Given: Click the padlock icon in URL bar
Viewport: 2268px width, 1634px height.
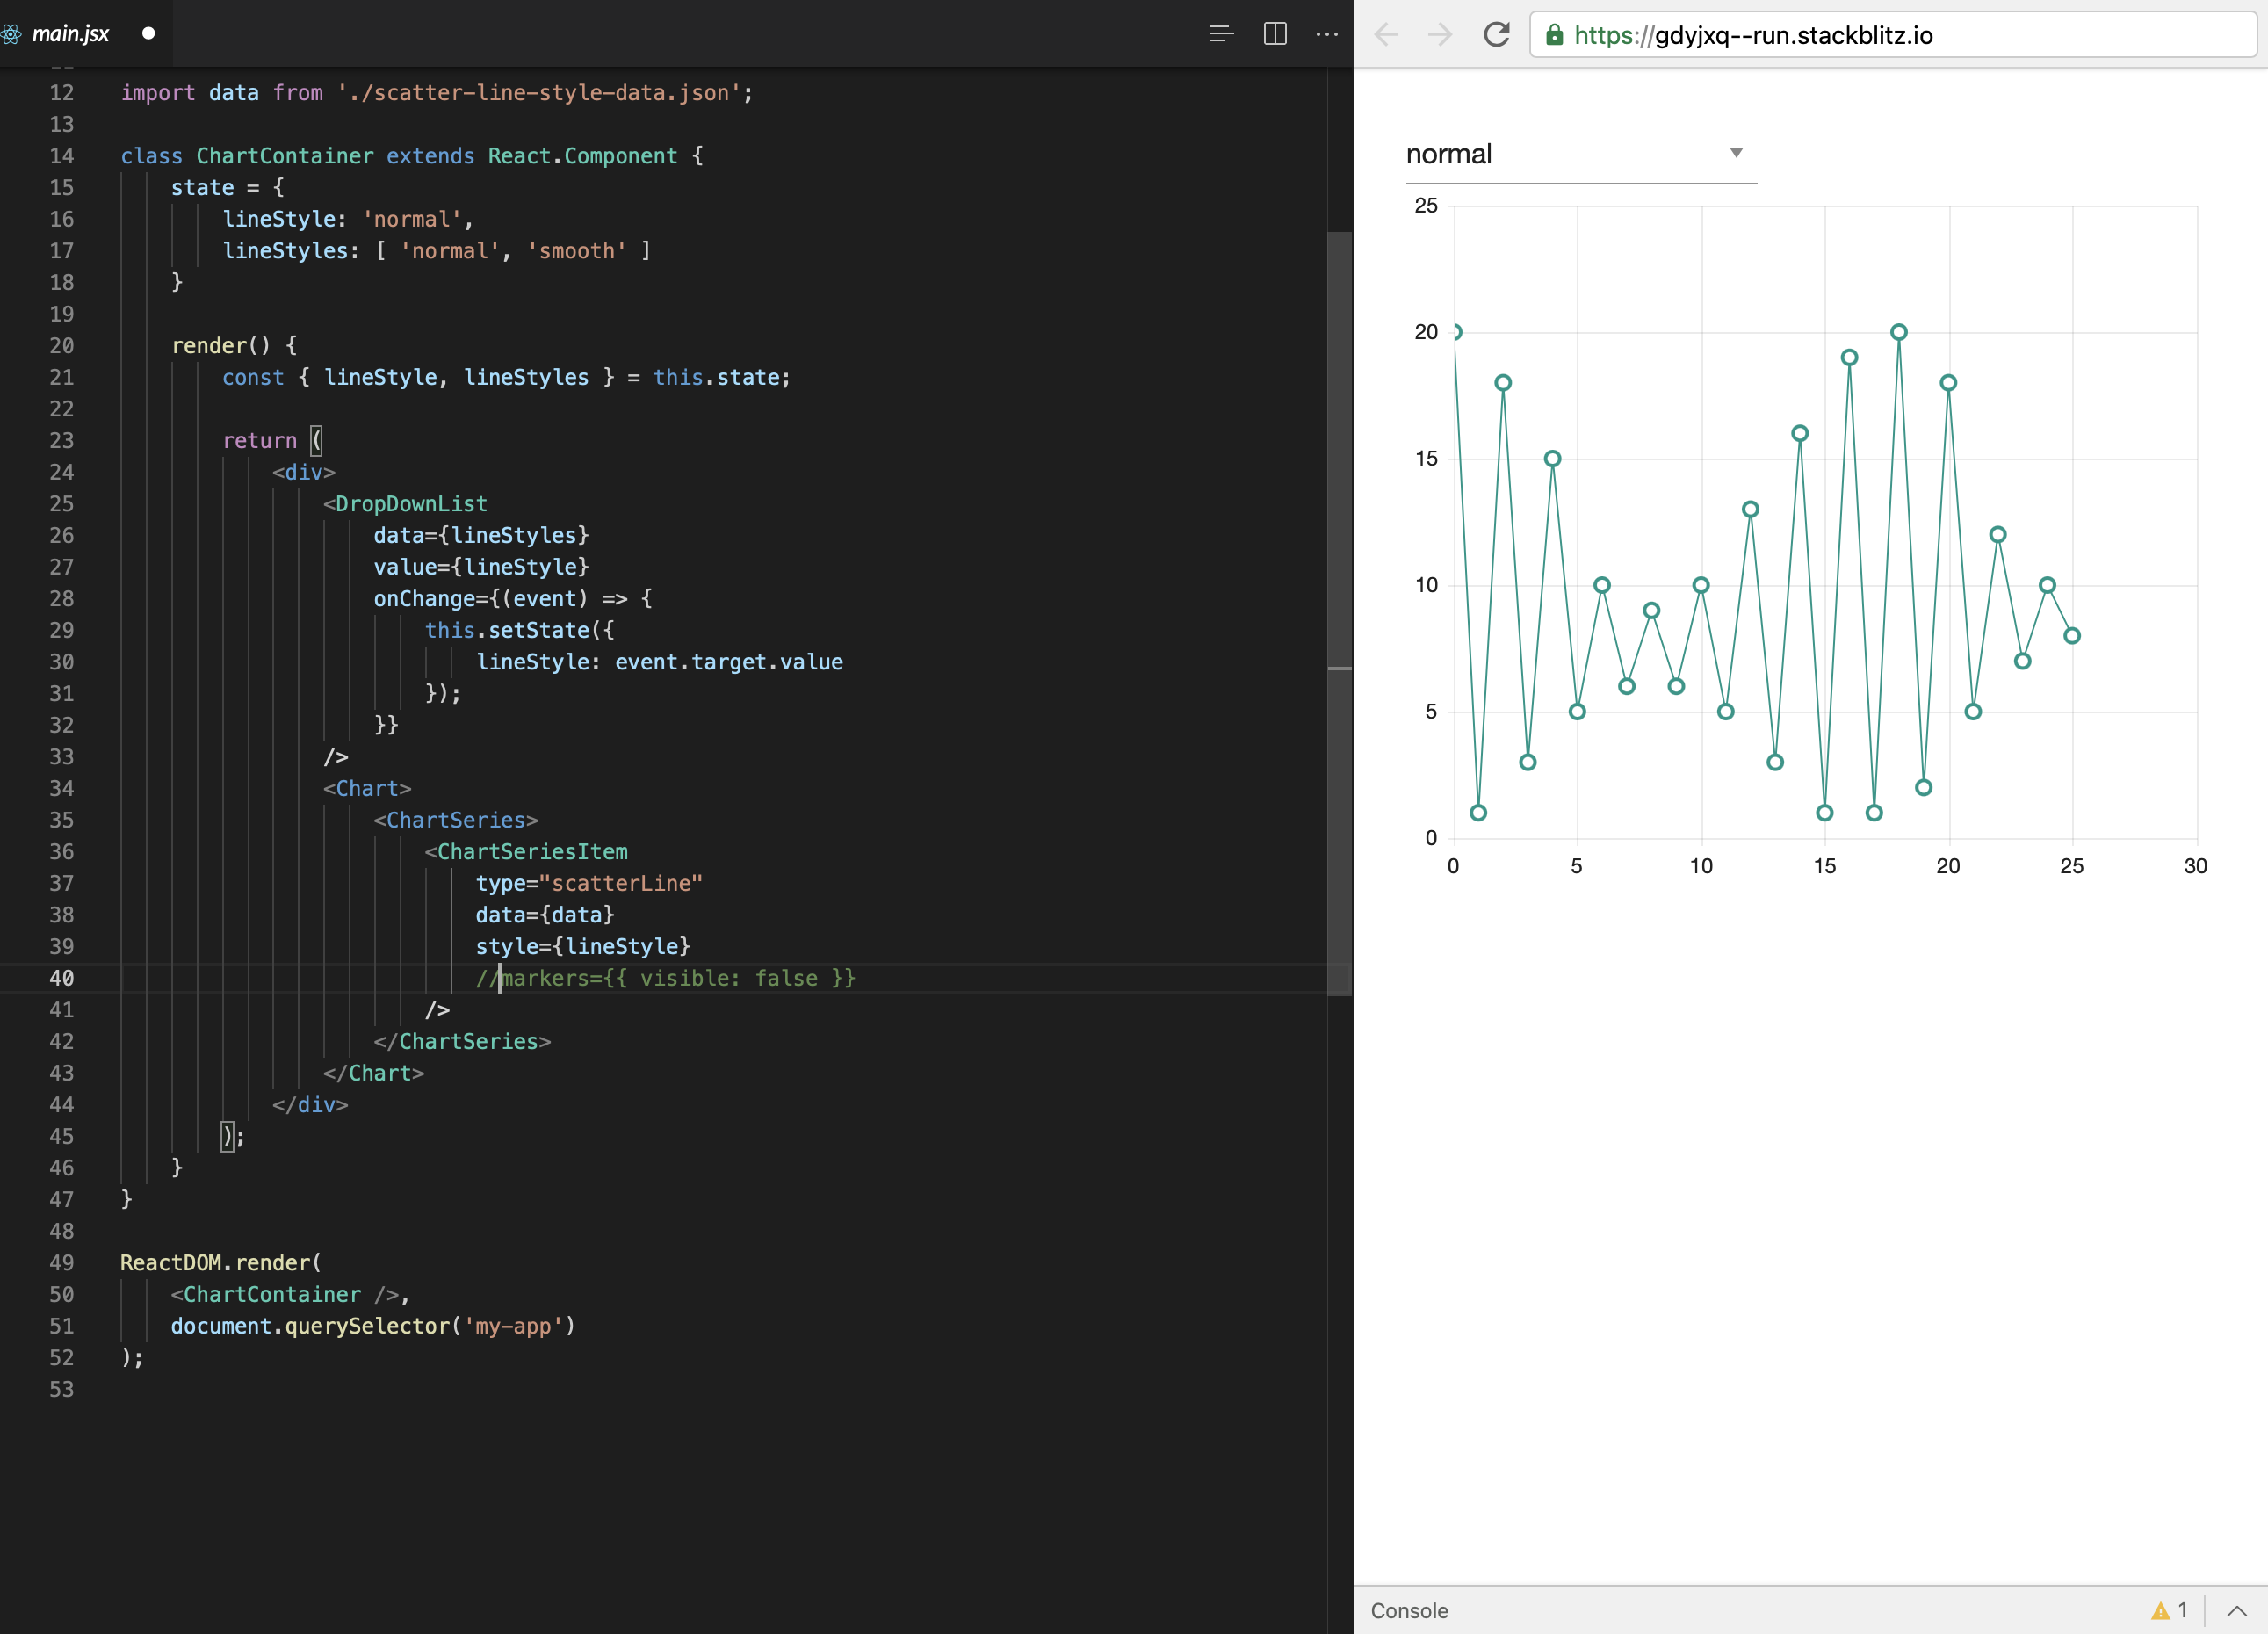Looking at the screenshot, I should [x=1554, y=35].
